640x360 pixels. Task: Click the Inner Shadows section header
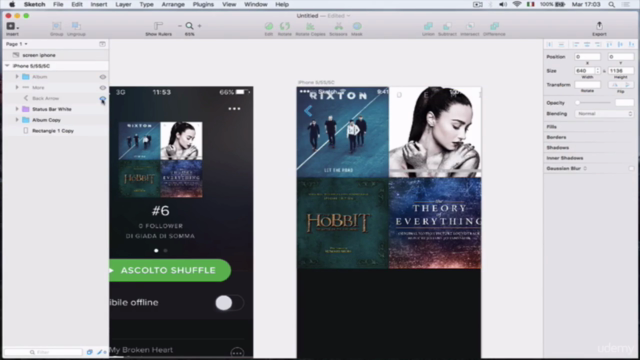tap(565, 158)
